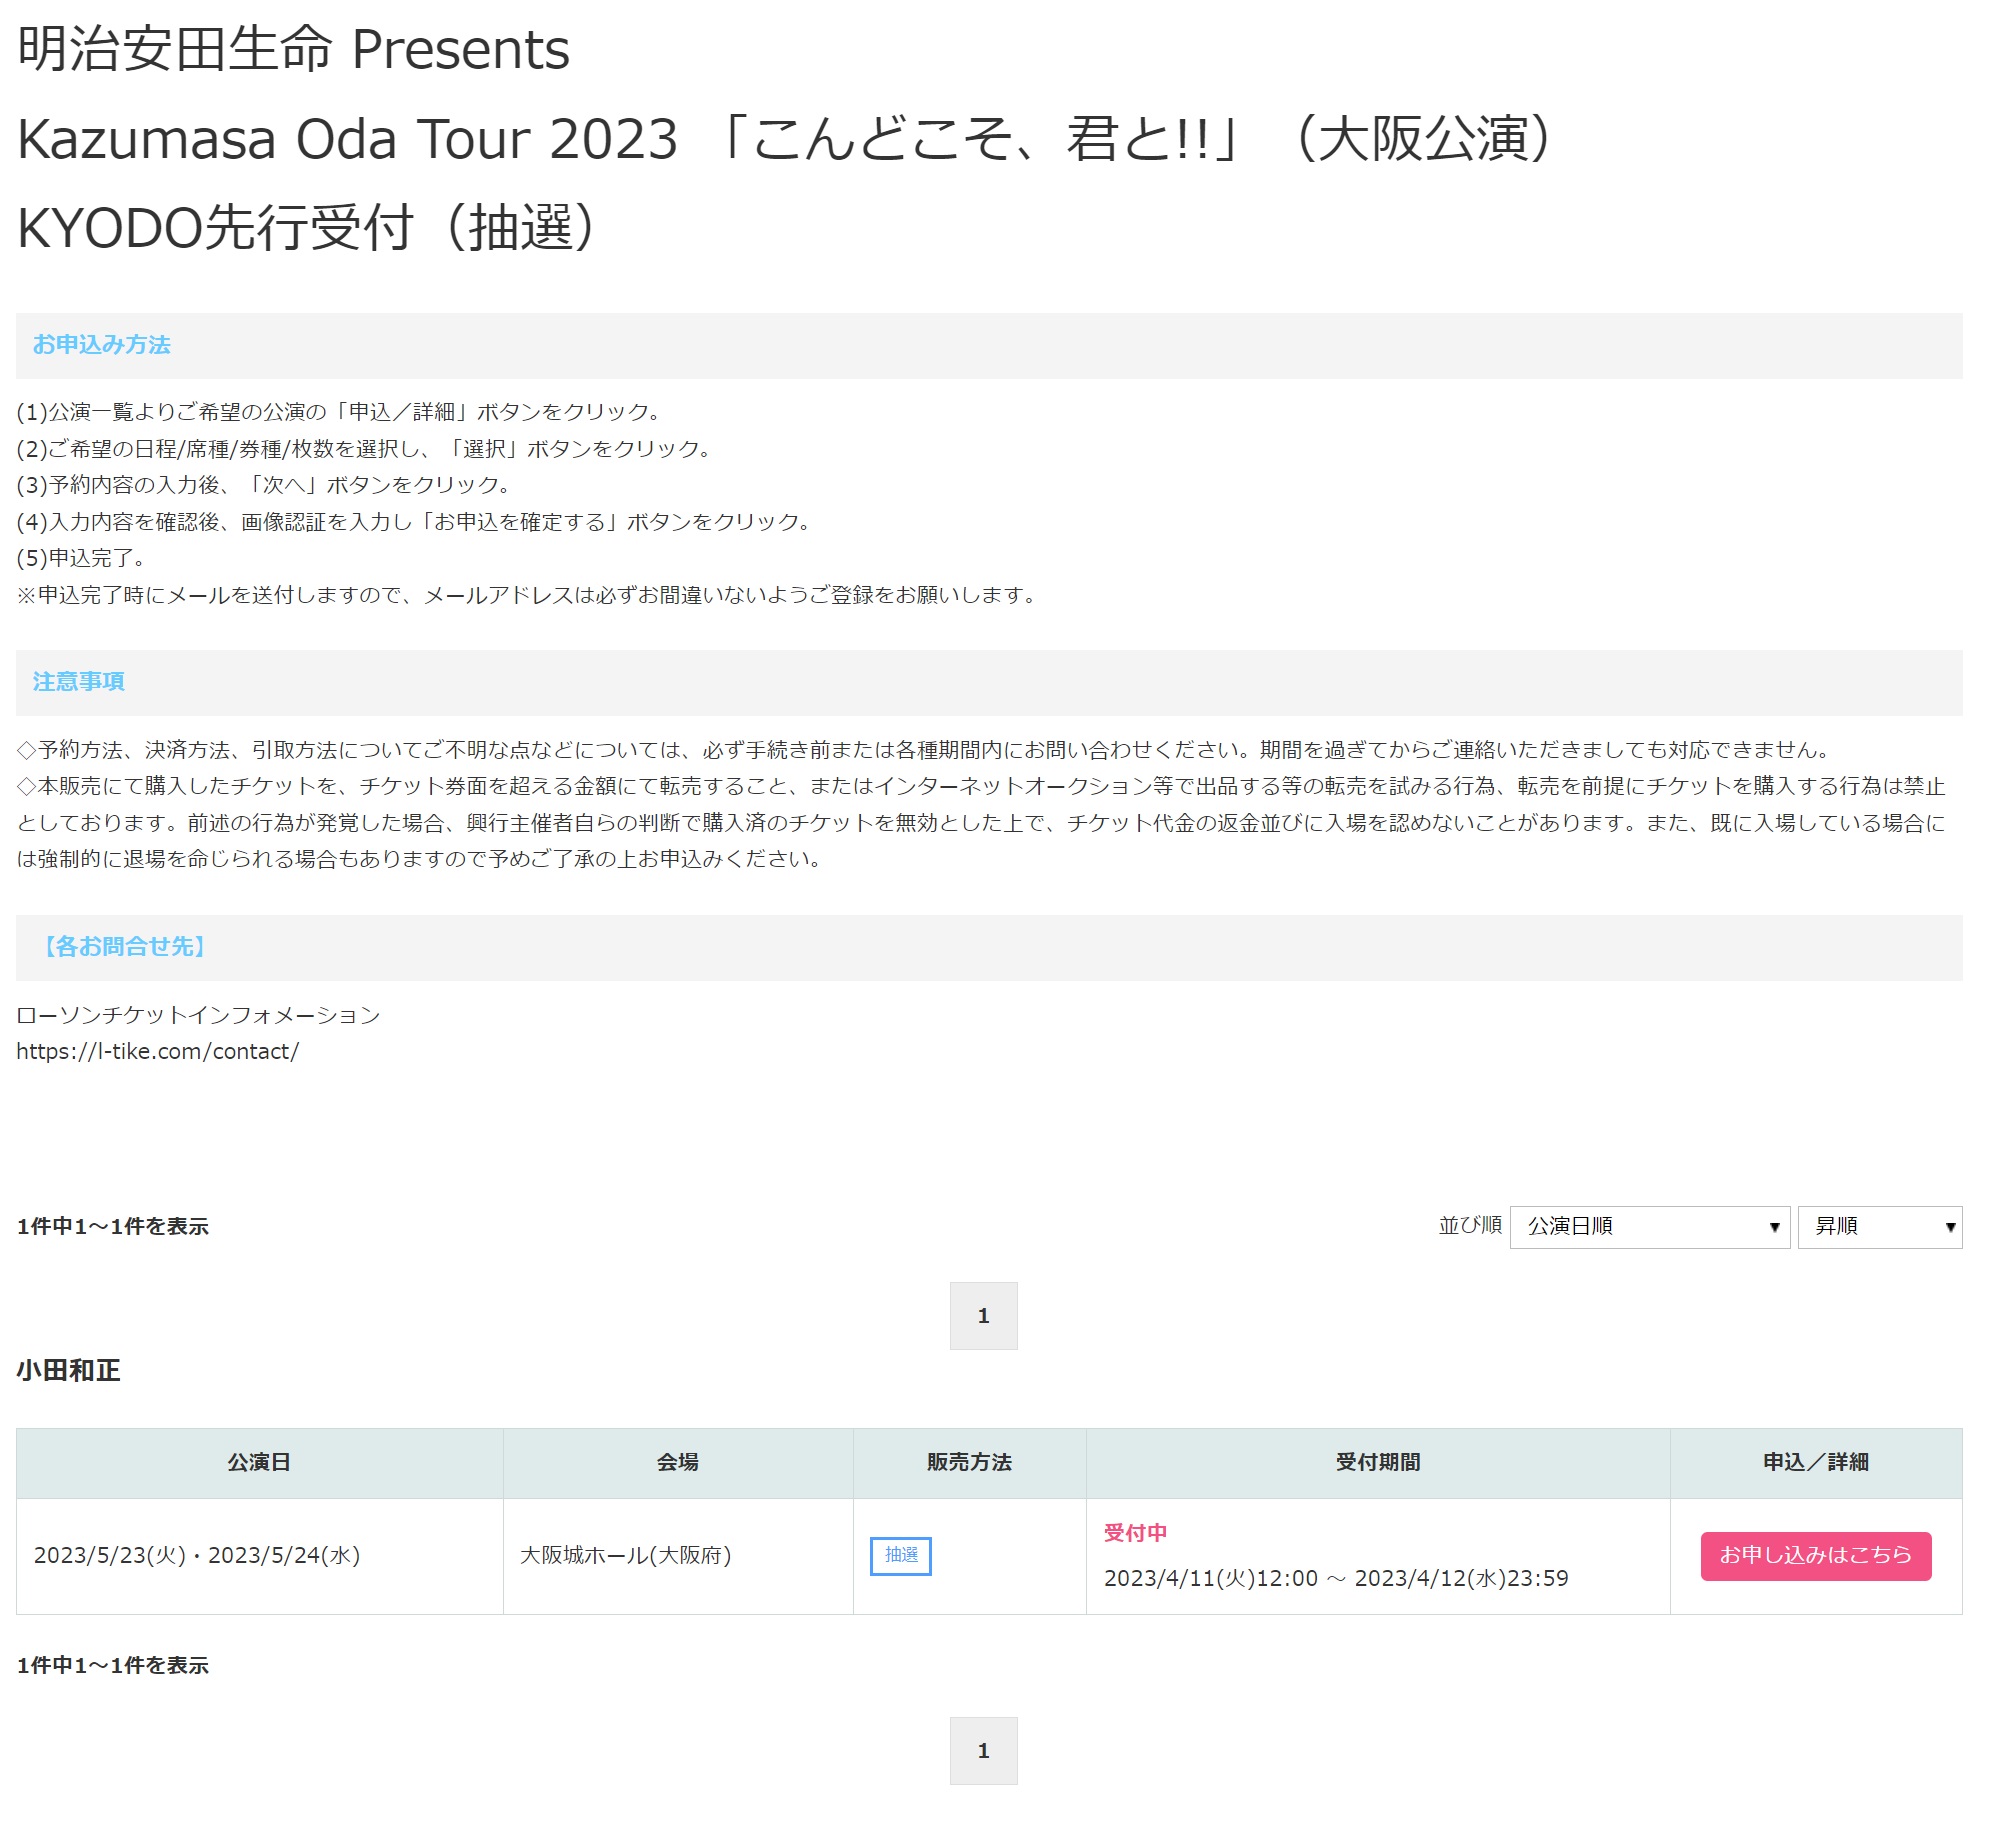Click the 会場 column header

pyautogui.click(x=677, y=1462)
